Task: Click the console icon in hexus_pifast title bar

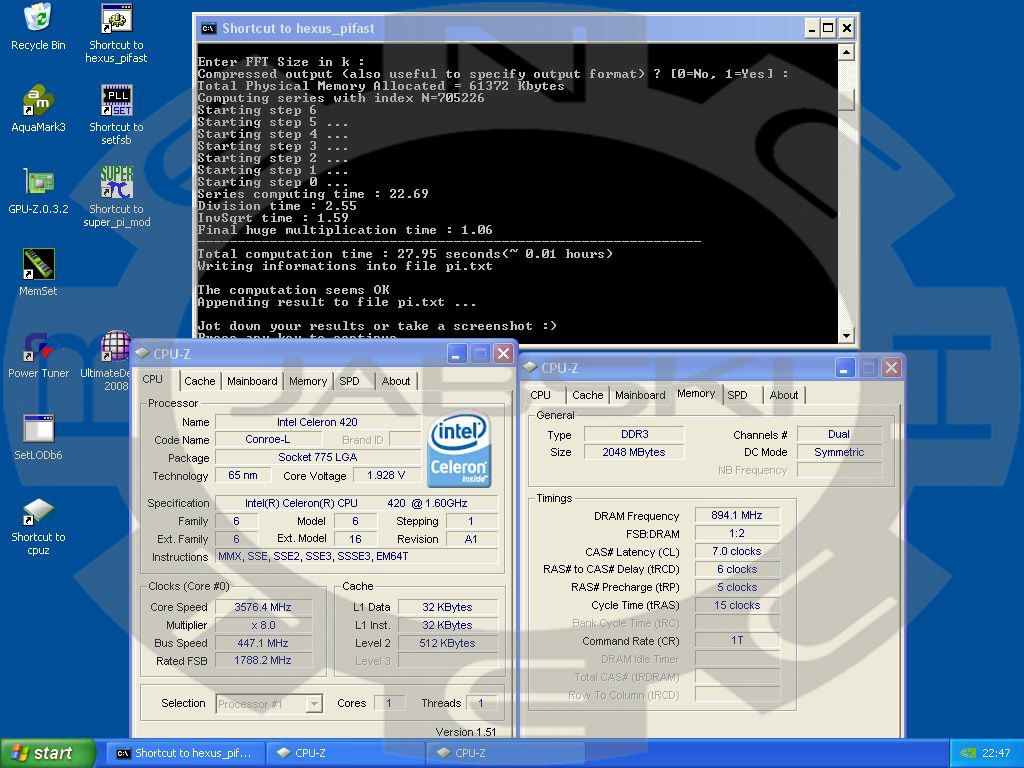Action: 208,28
